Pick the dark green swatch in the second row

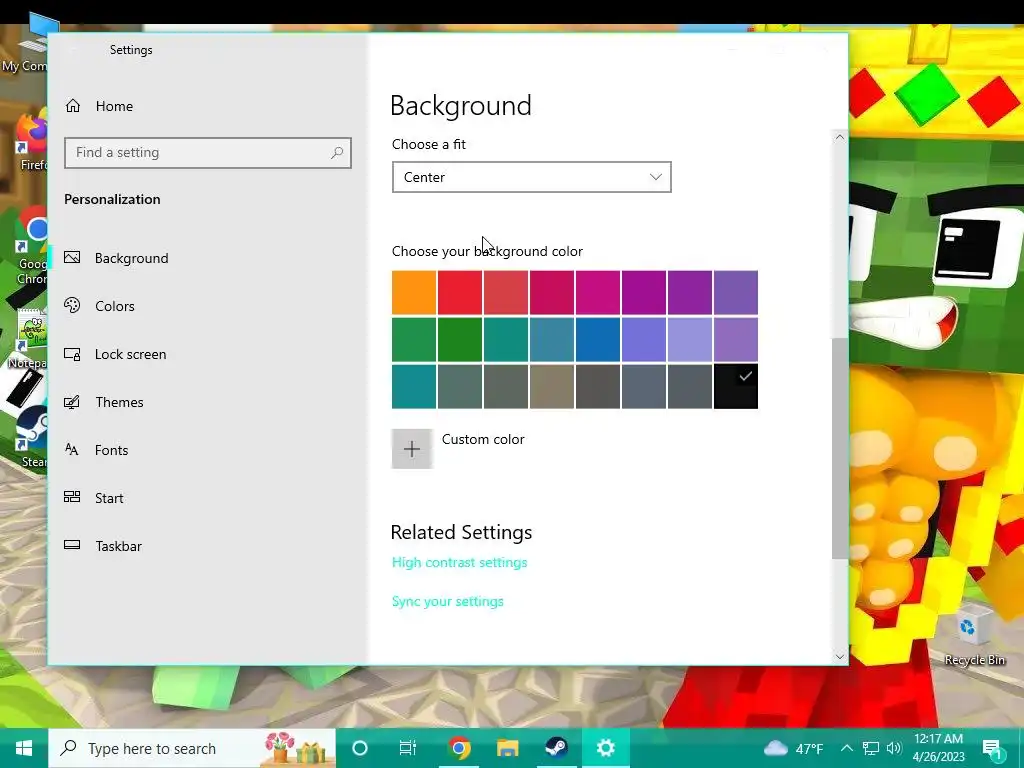point(460,340)
